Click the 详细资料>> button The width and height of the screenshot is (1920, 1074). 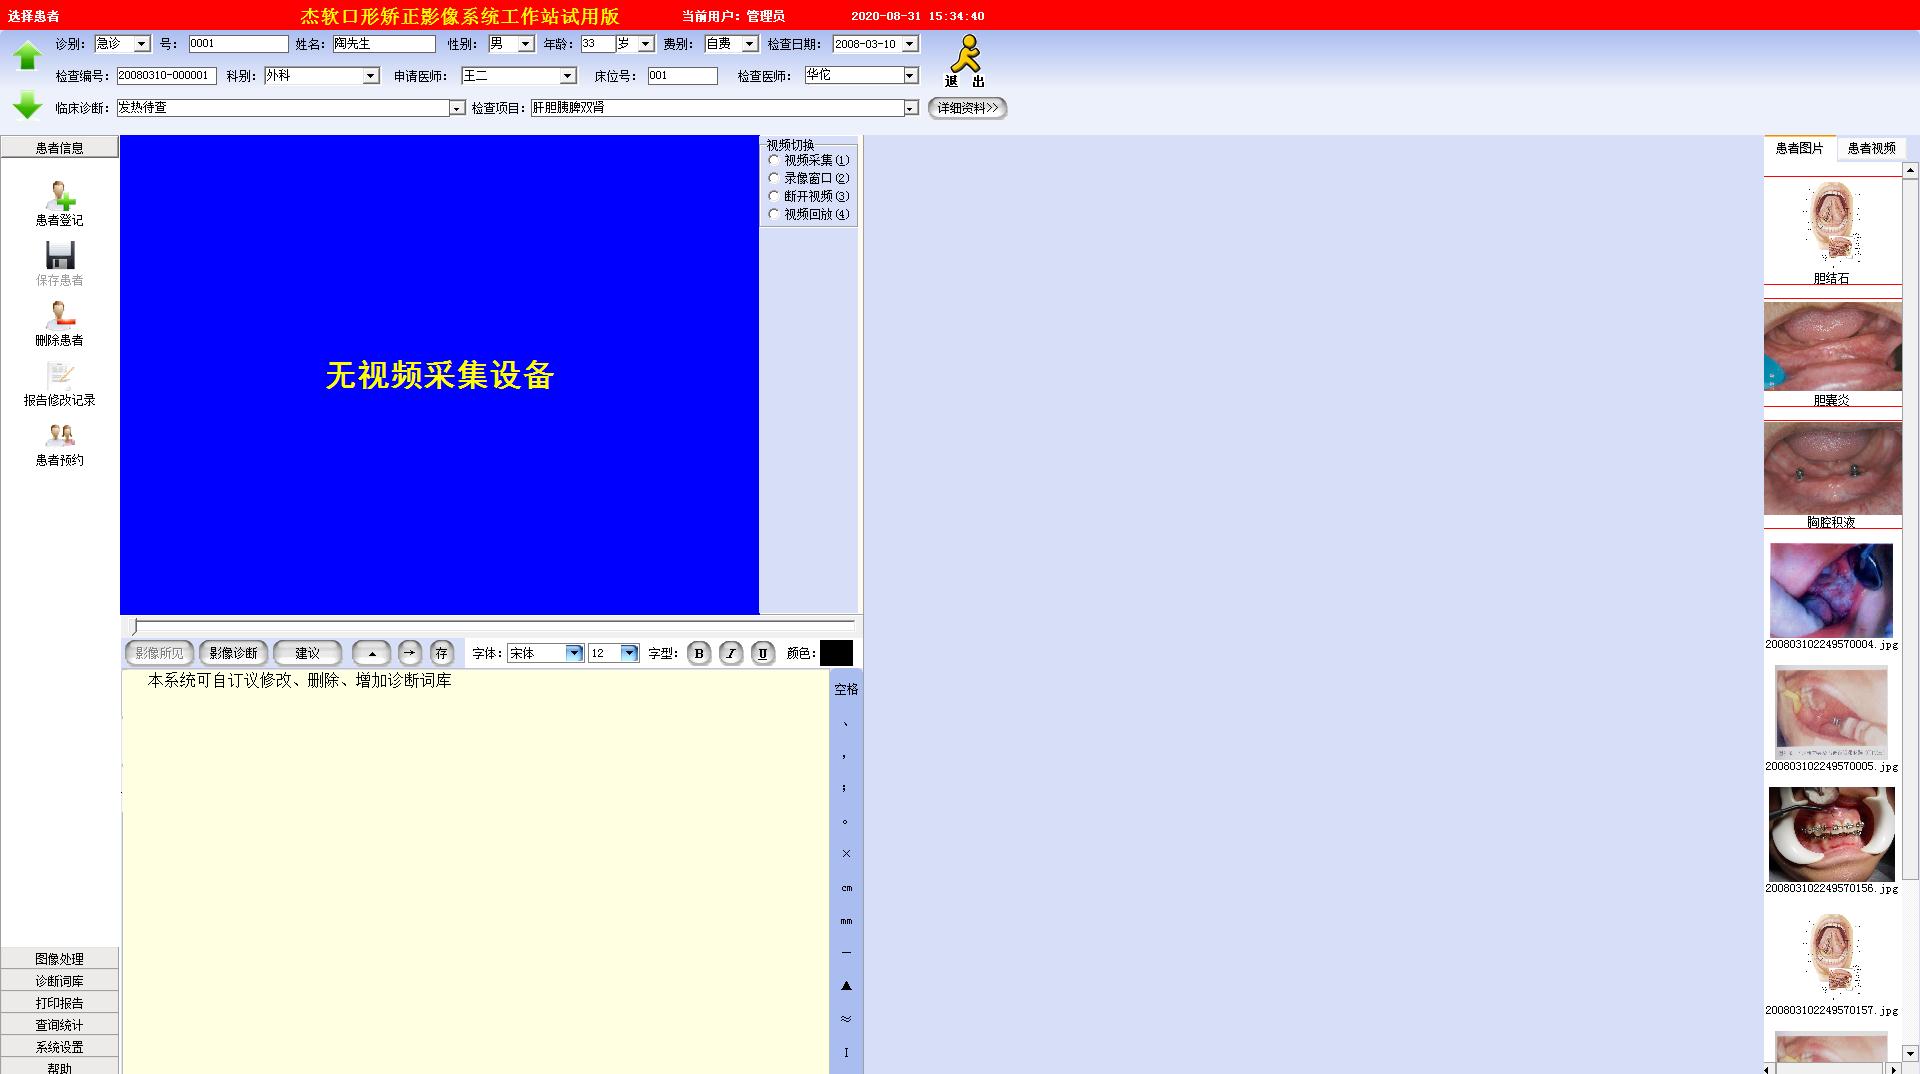[967, 108]
